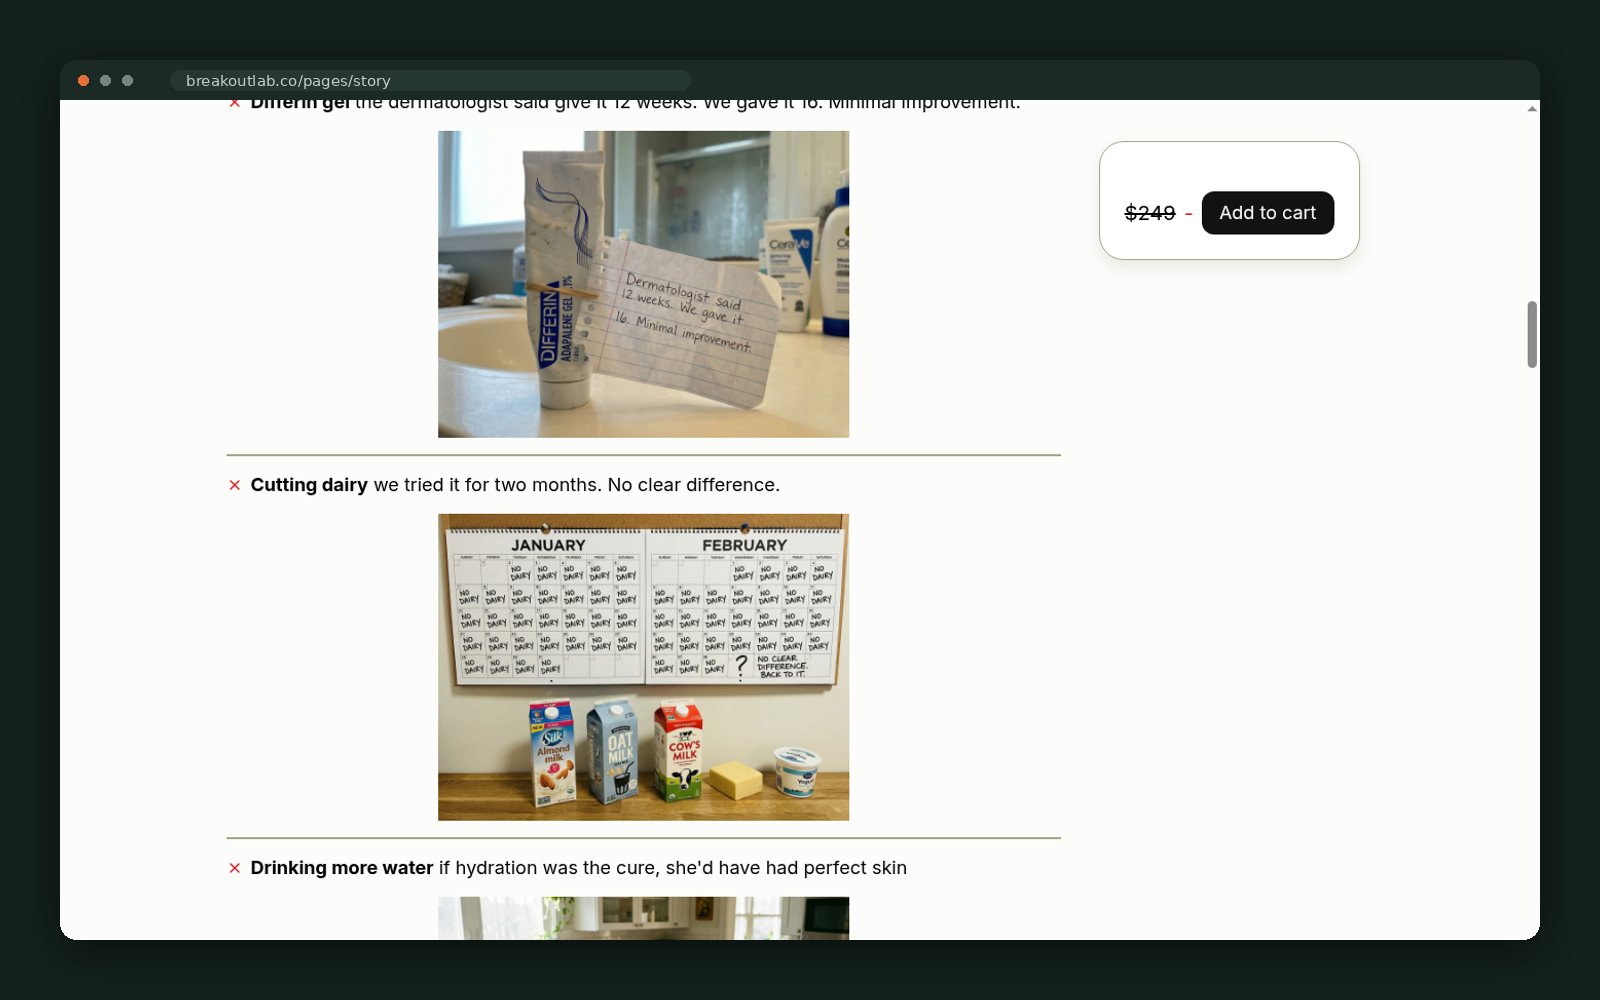Click the Add to cart button
The width and height of the screenshot is (1600, 1000).
click(x=1267, y=213)
